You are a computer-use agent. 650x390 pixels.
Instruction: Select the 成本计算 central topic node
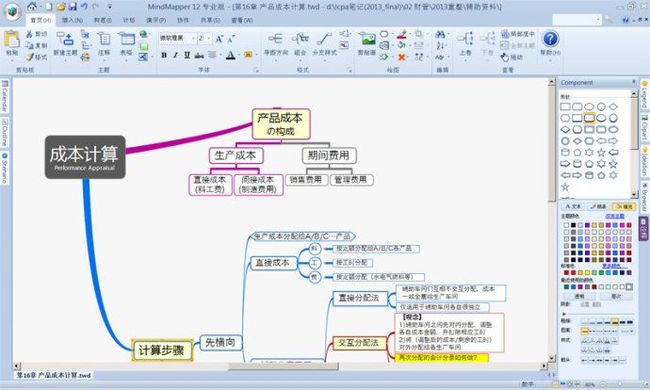coord(85,157)
